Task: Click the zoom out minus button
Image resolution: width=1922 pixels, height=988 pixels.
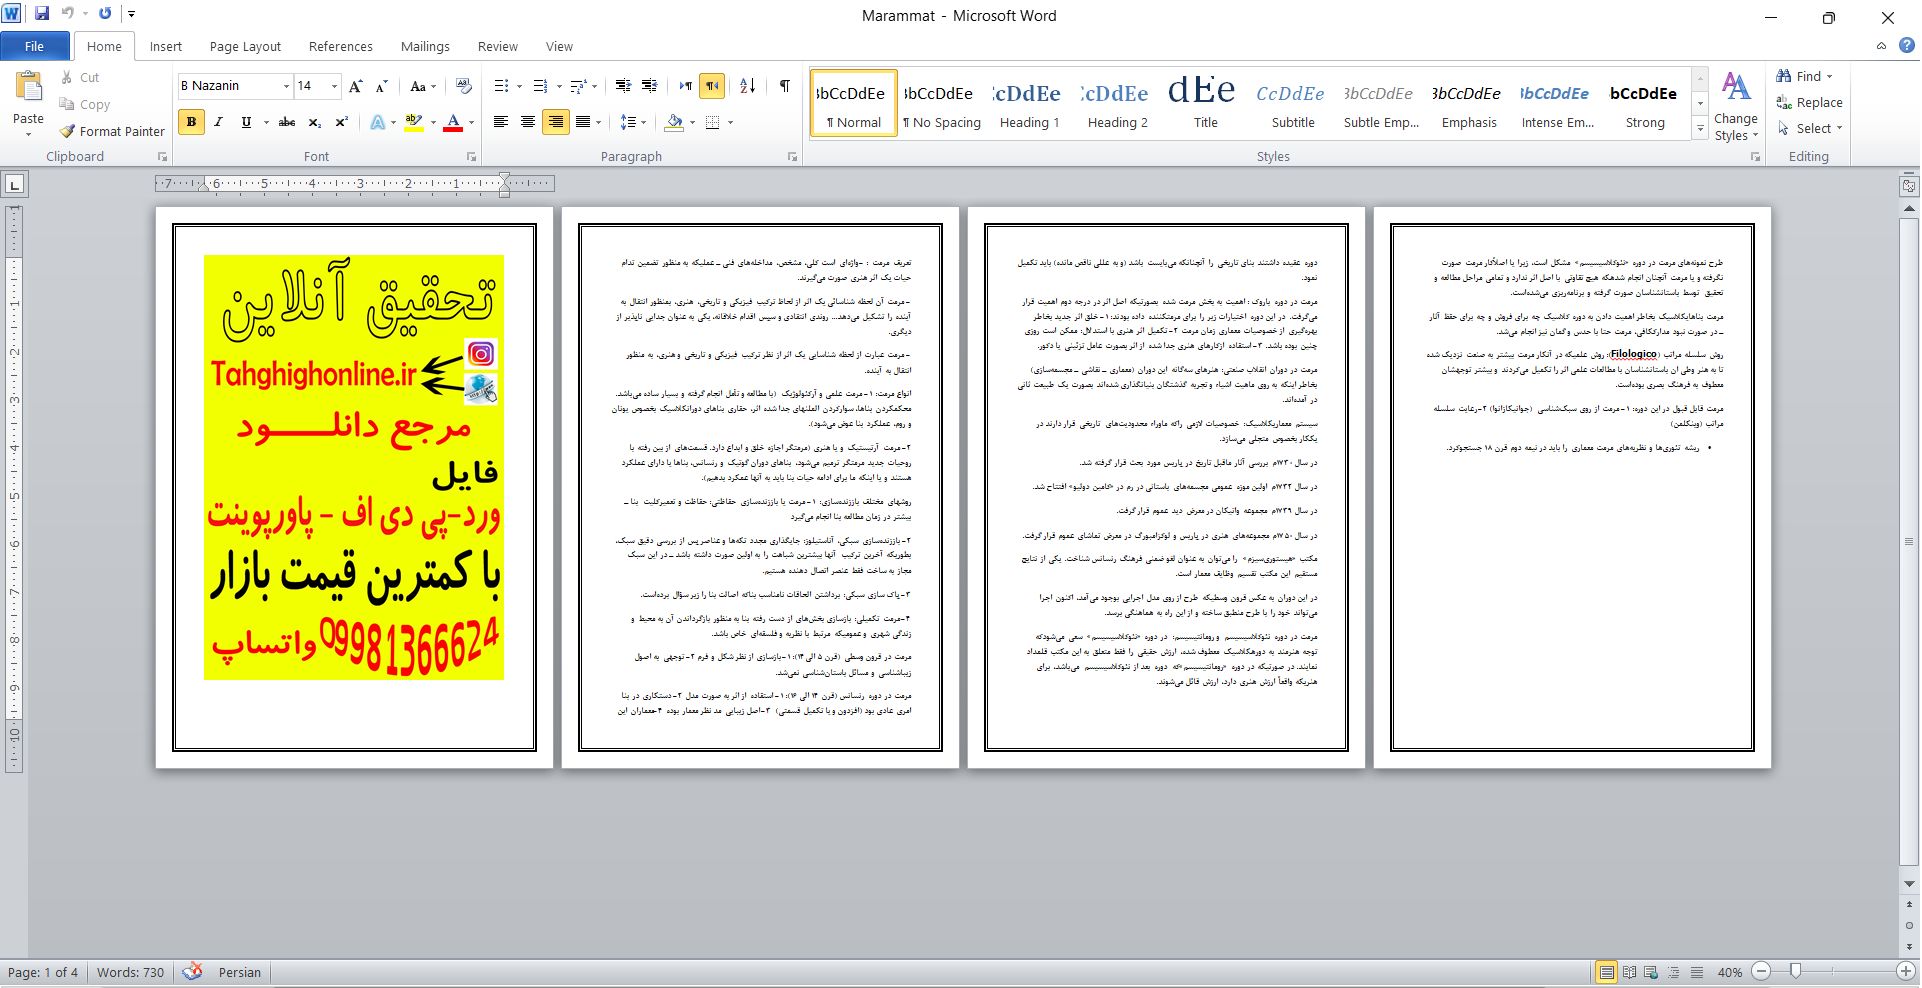Action: (x=1762, y=971)
